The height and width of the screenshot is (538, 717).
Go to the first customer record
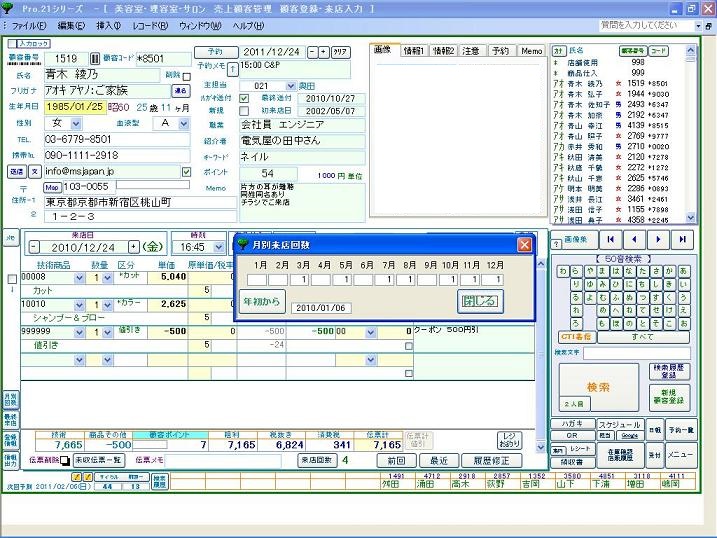[x=610, y=239]
